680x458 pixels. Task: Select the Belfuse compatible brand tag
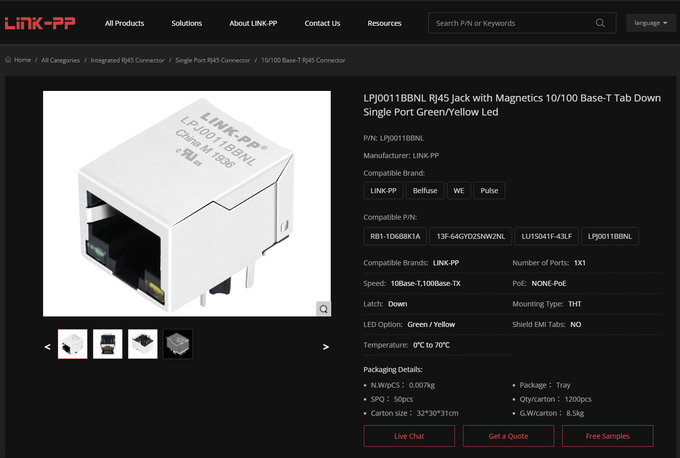[x=425, y=190]
